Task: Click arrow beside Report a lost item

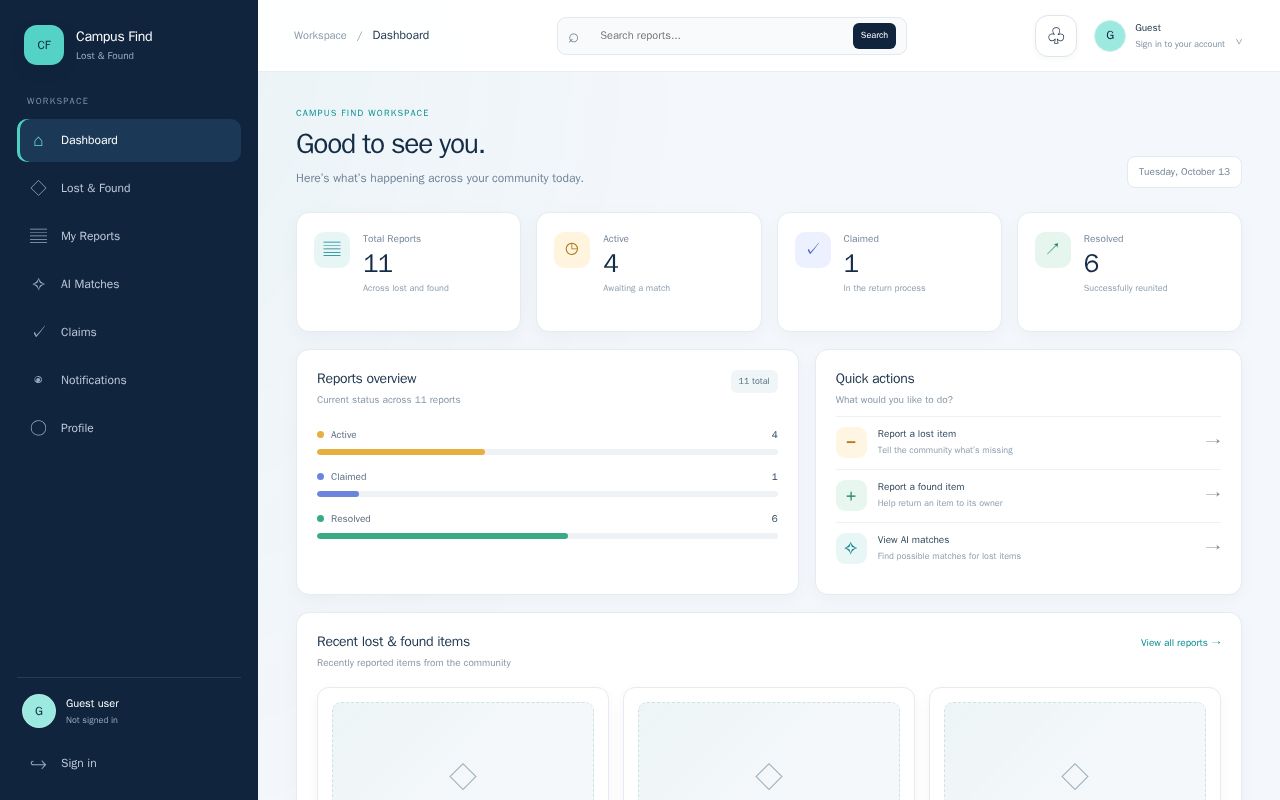Action: point(1213,441)
